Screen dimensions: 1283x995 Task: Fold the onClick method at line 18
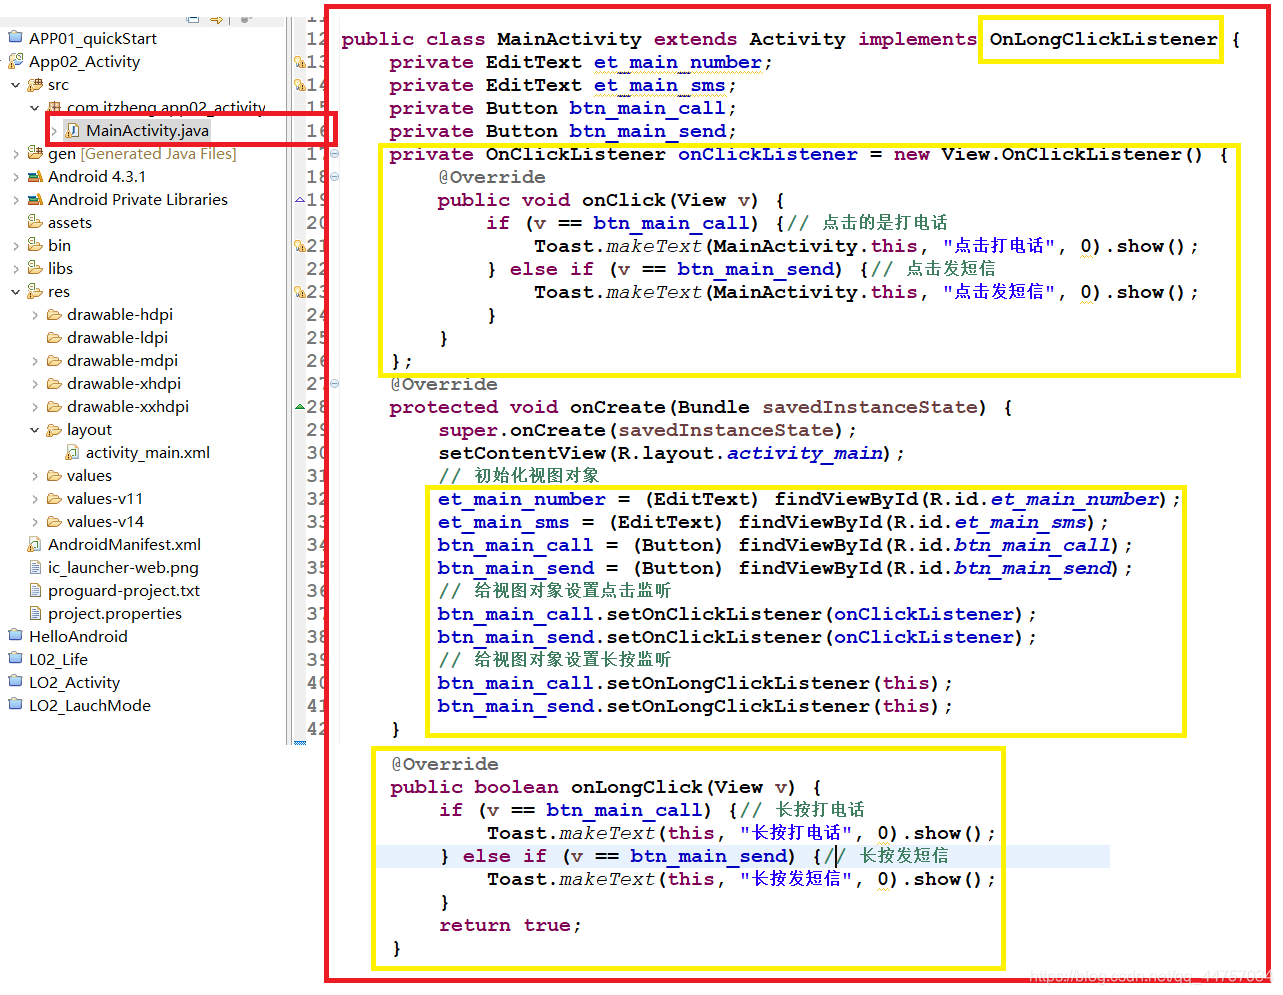tap(335, 177)
